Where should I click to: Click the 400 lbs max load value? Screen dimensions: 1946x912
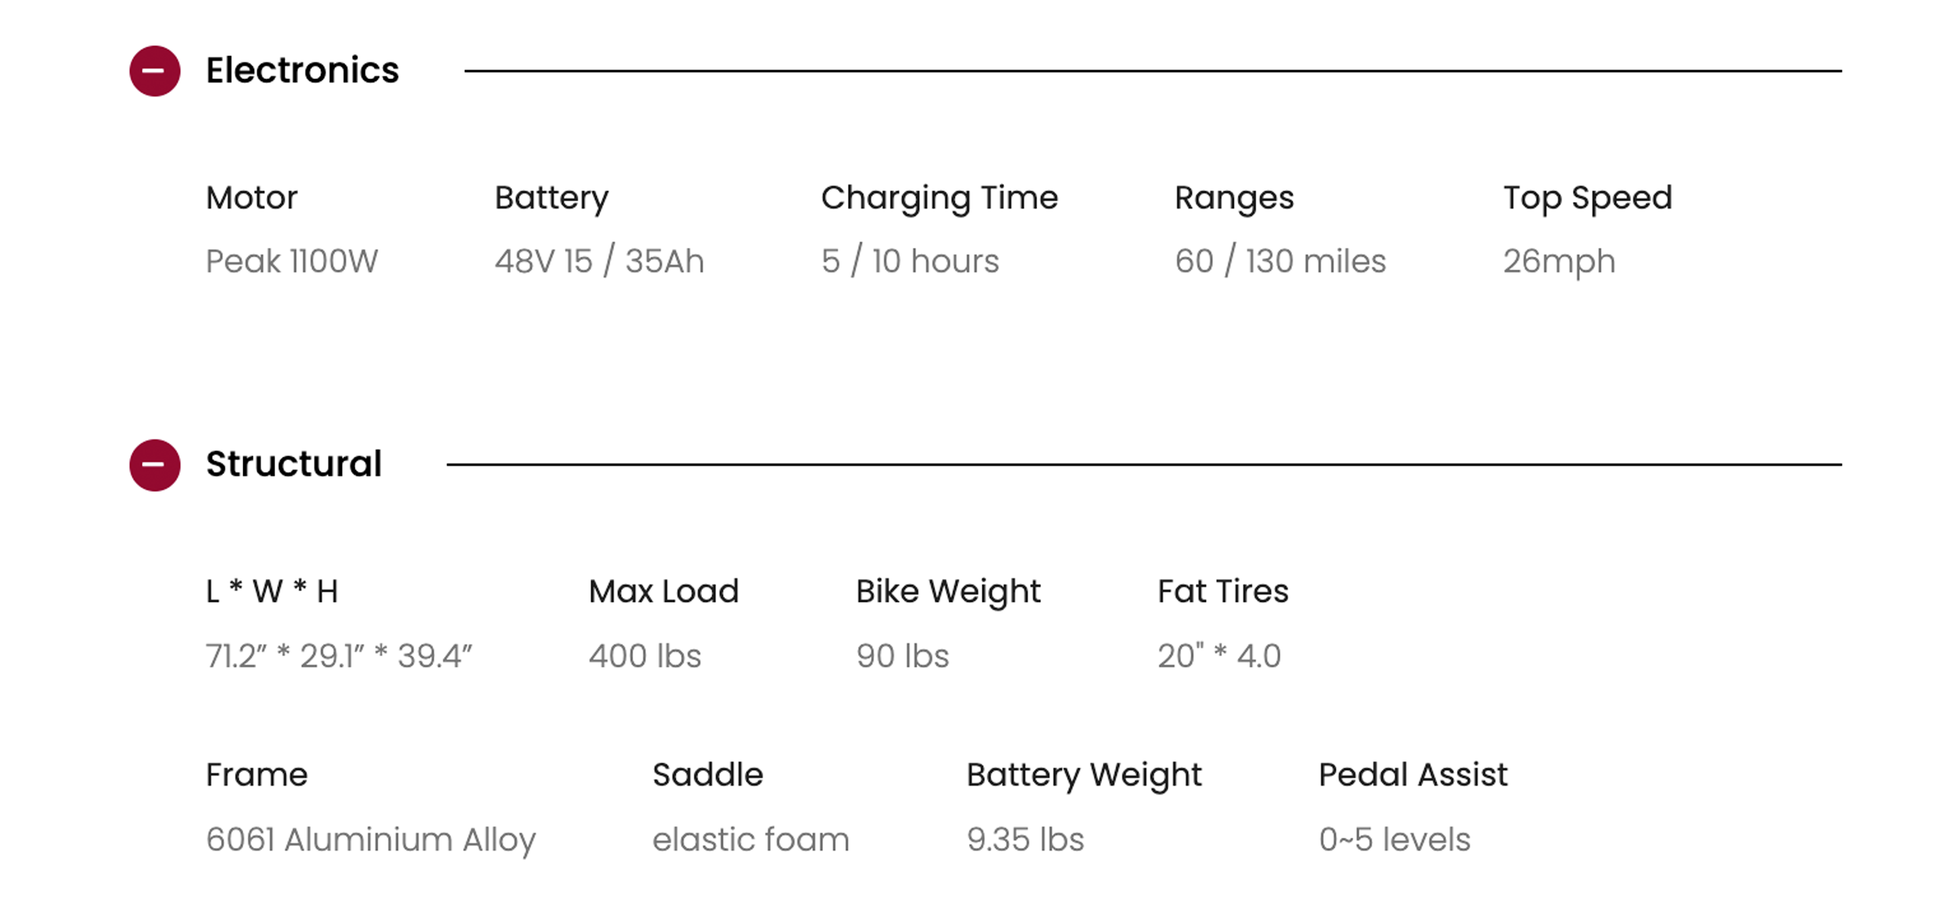(645, 656)
